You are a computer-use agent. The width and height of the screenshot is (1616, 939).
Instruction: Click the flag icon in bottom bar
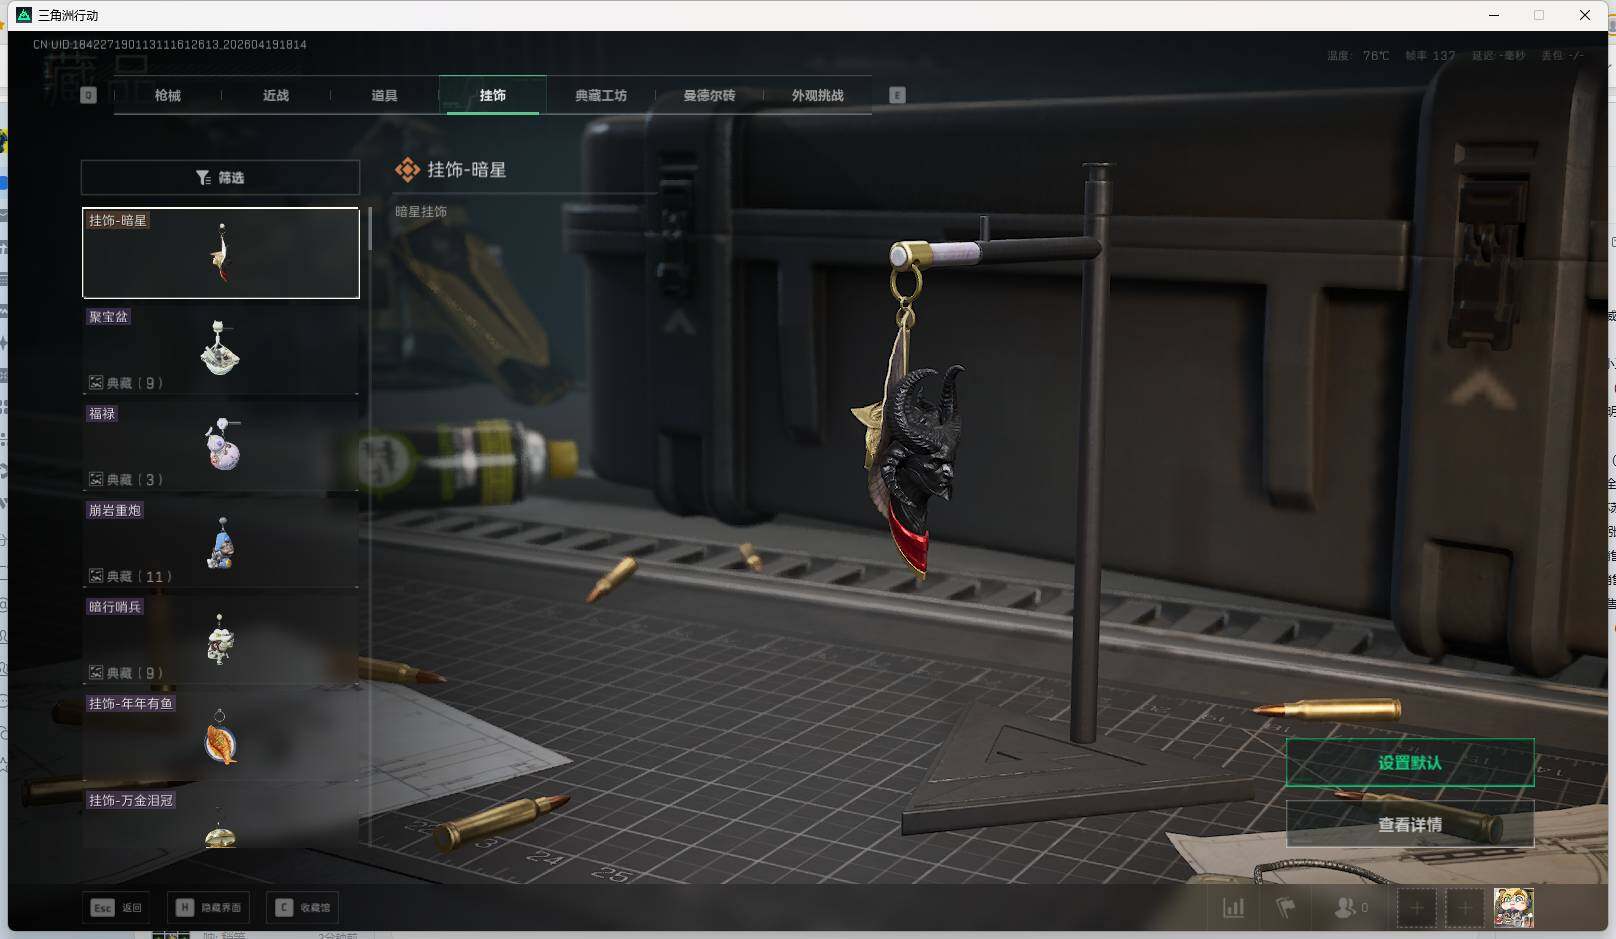click(x=1286, y=908)
